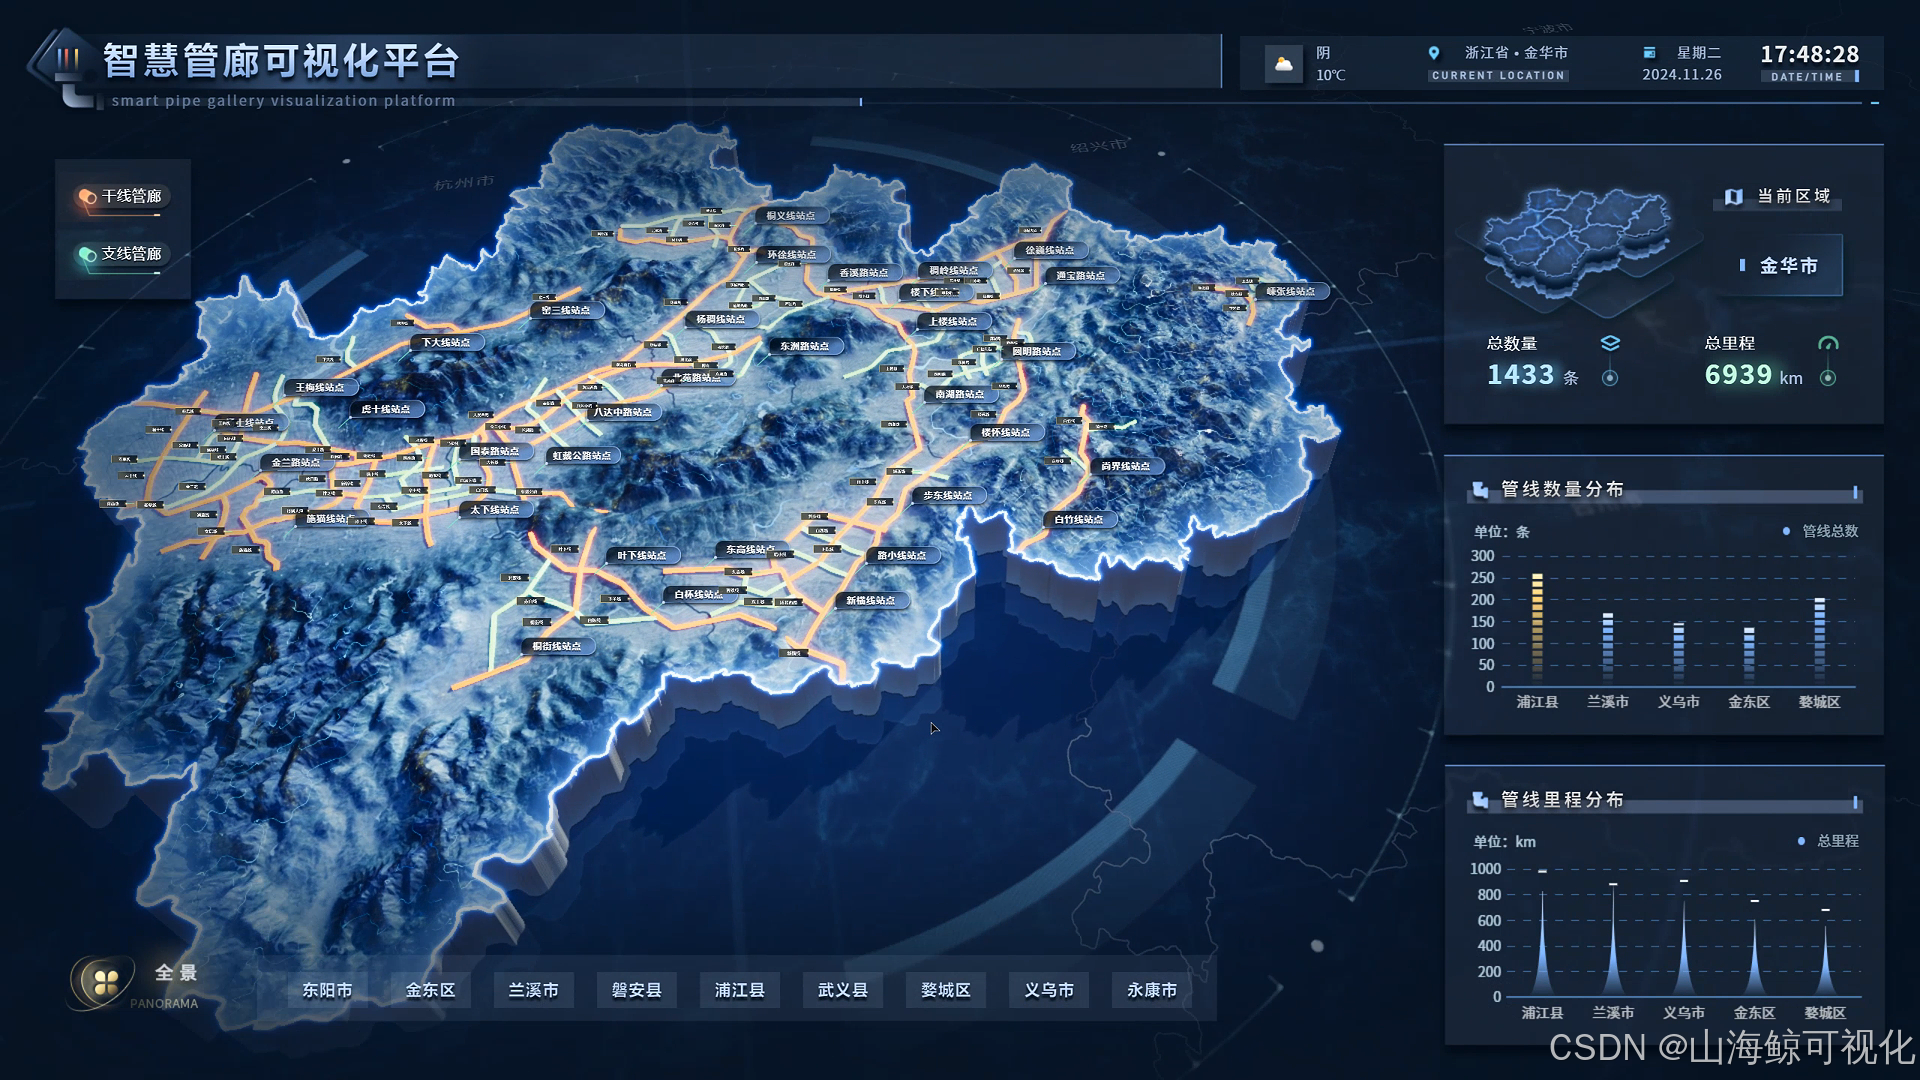Click the location pin beside 浙江省·金华市
Screen dimensions: 1920x1080
click(1434, 53)
